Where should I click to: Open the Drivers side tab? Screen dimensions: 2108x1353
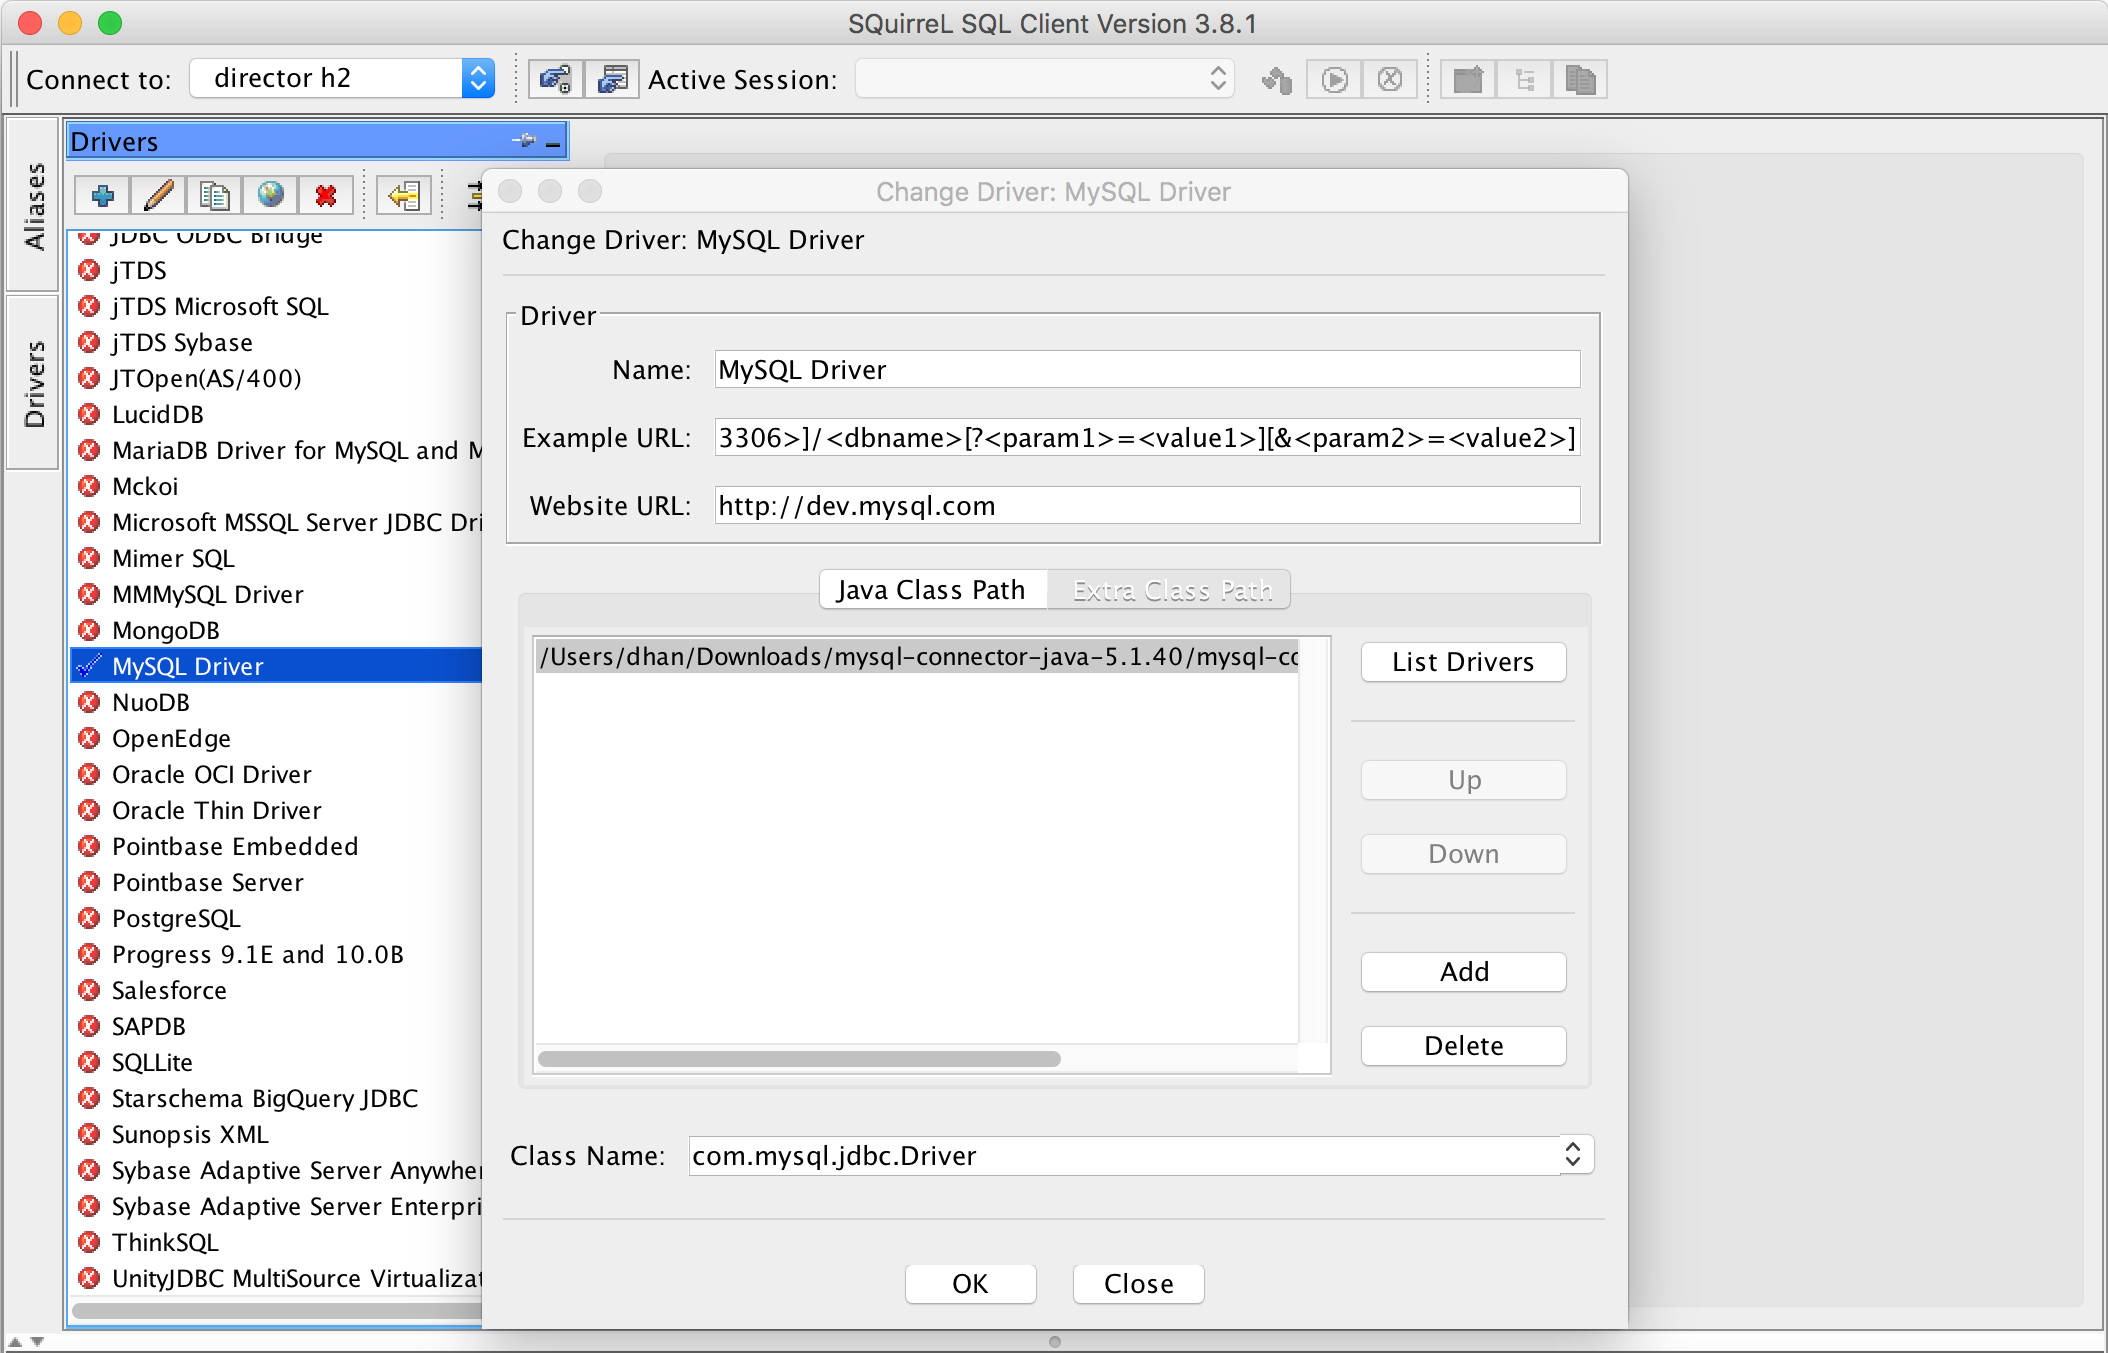pyautogui.click(x=33, y=384)
